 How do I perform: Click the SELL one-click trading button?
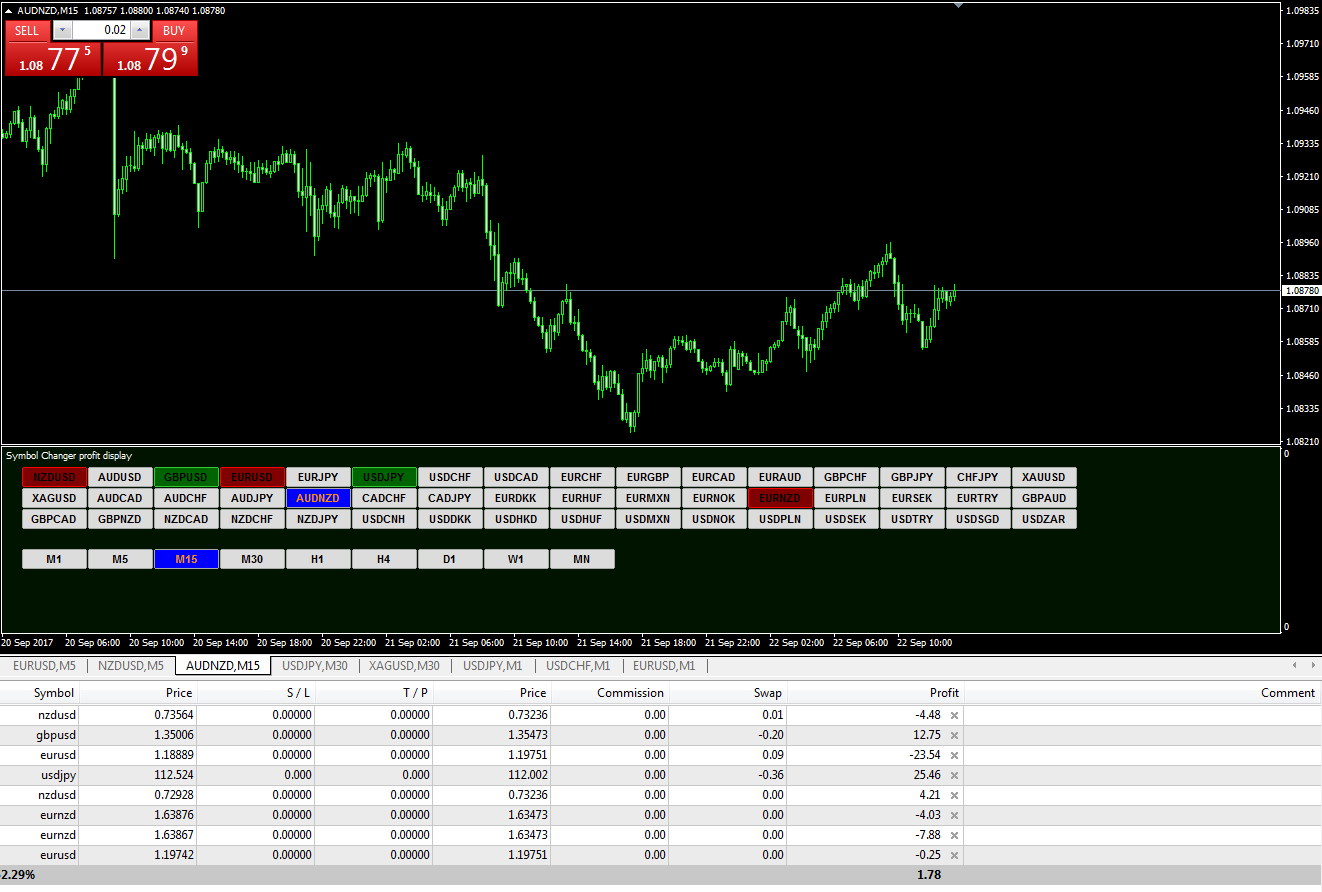click(27, 30)
